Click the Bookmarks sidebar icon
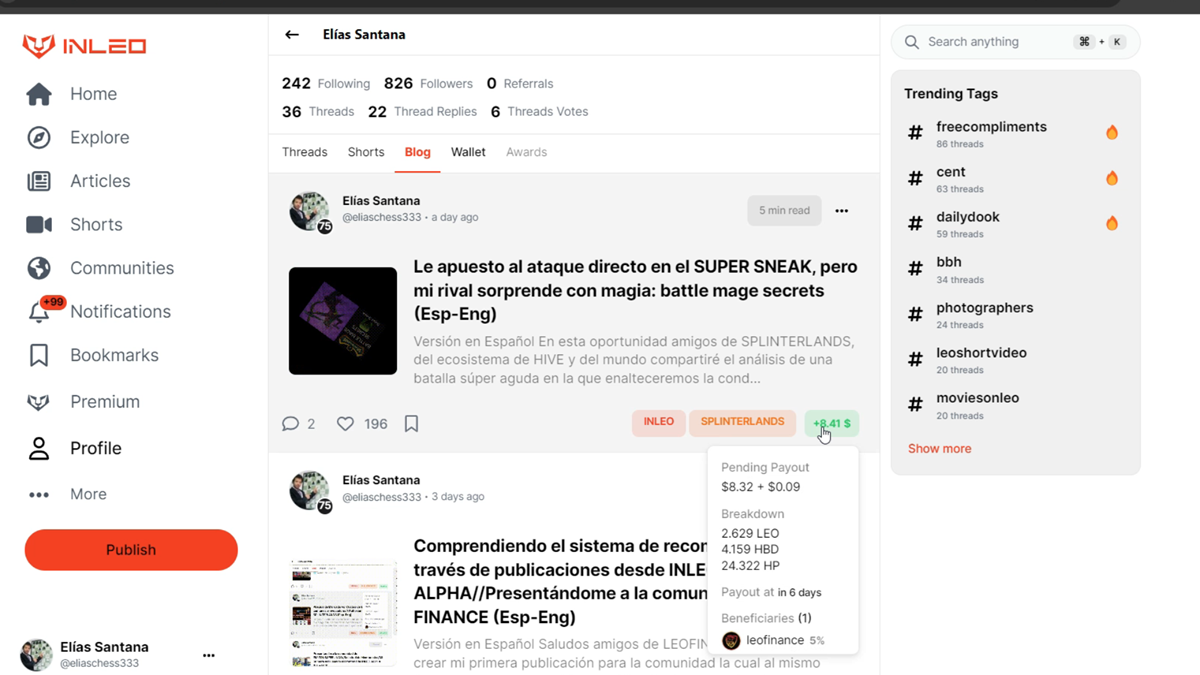The height and width of the screenshot is (675, 1200). [39, 355]
